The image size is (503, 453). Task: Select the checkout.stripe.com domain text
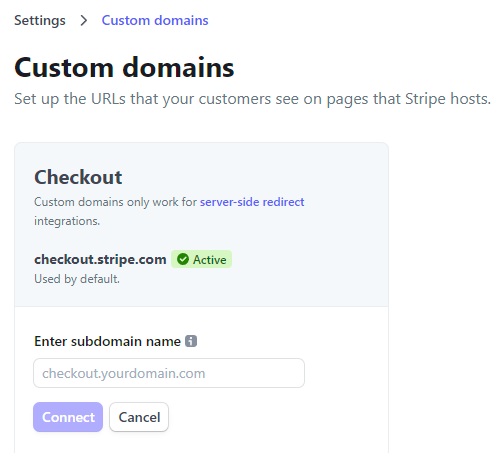(x=100, y=259)
